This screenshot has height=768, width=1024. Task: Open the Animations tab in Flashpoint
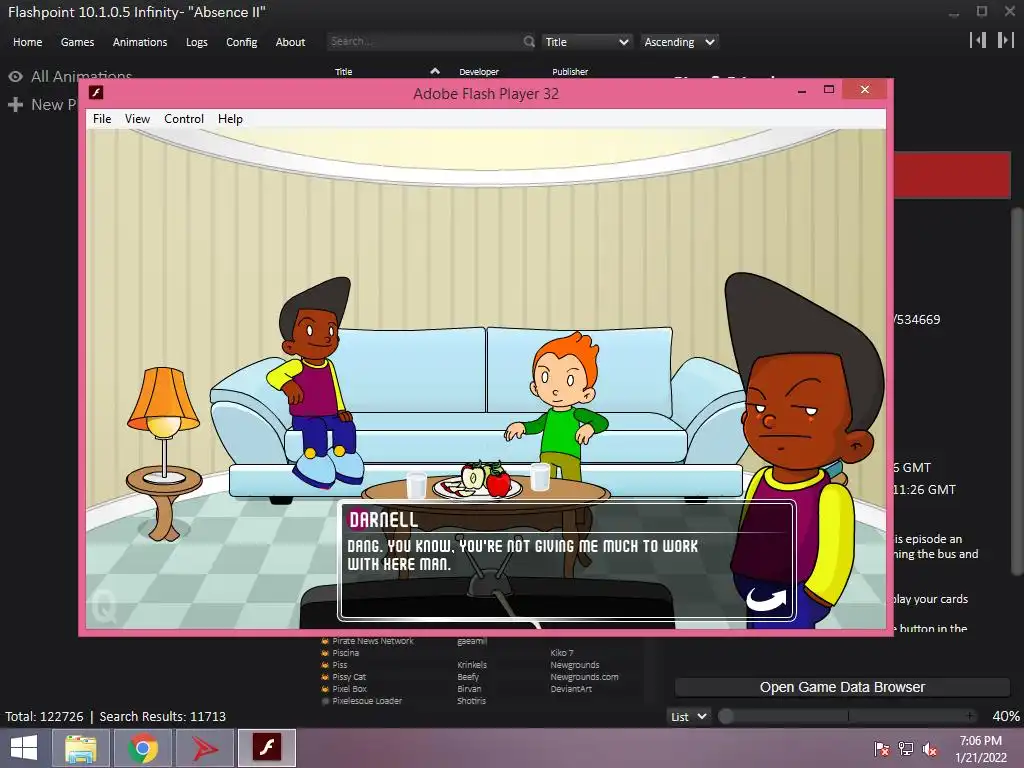click(x=140, y=42)
